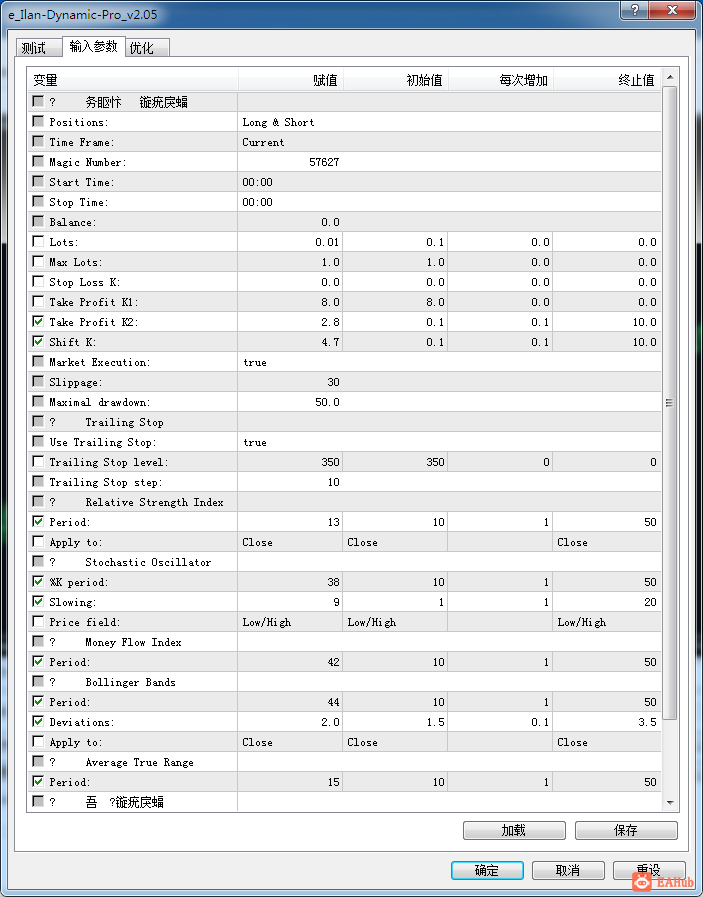Select the Time Frame value Current
Viewport: 703px width, 897px height.
point(263,142)
